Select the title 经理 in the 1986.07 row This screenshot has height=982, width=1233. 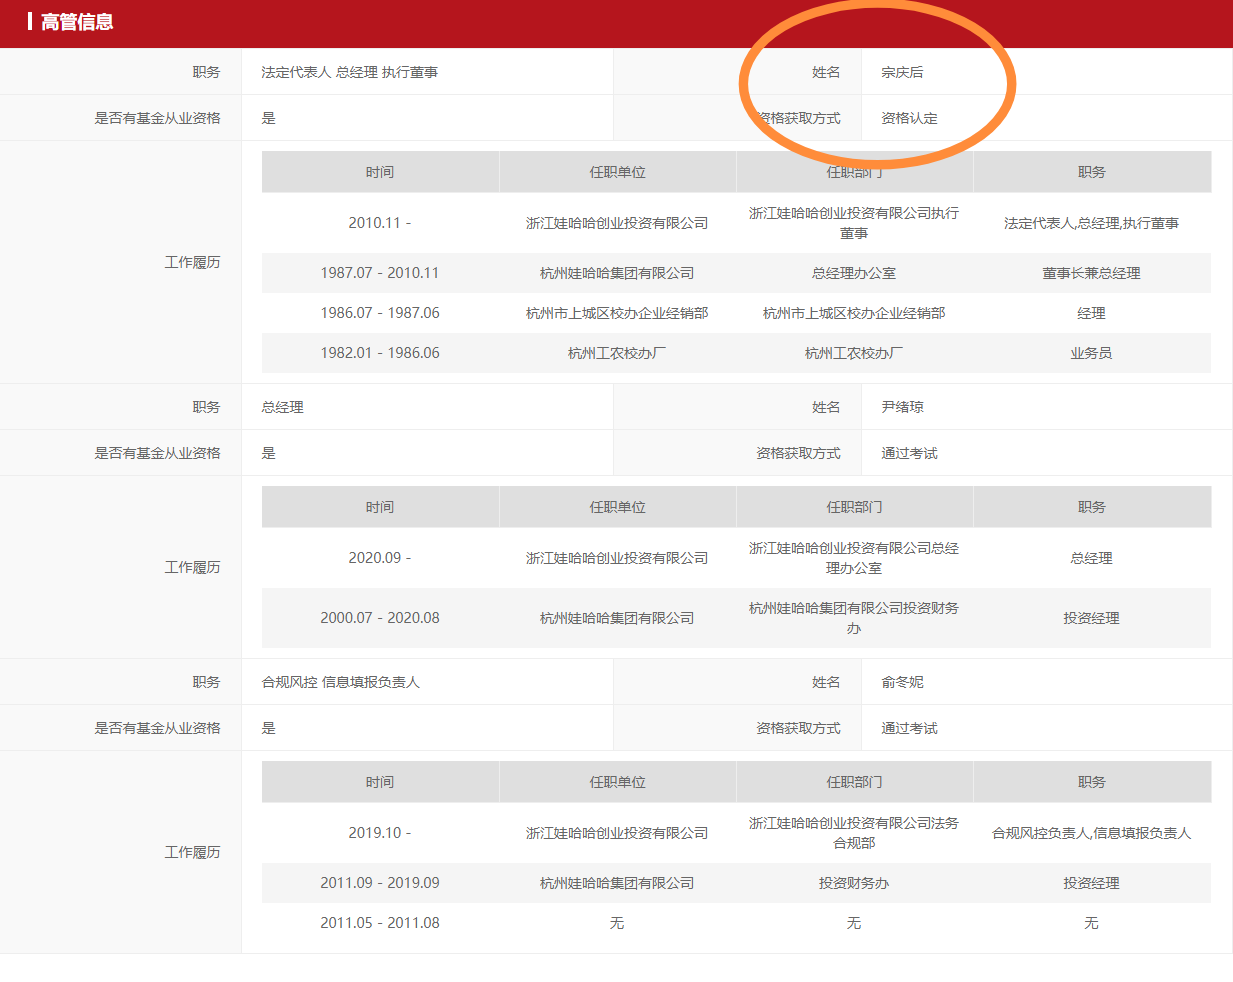pos(1091,313)
